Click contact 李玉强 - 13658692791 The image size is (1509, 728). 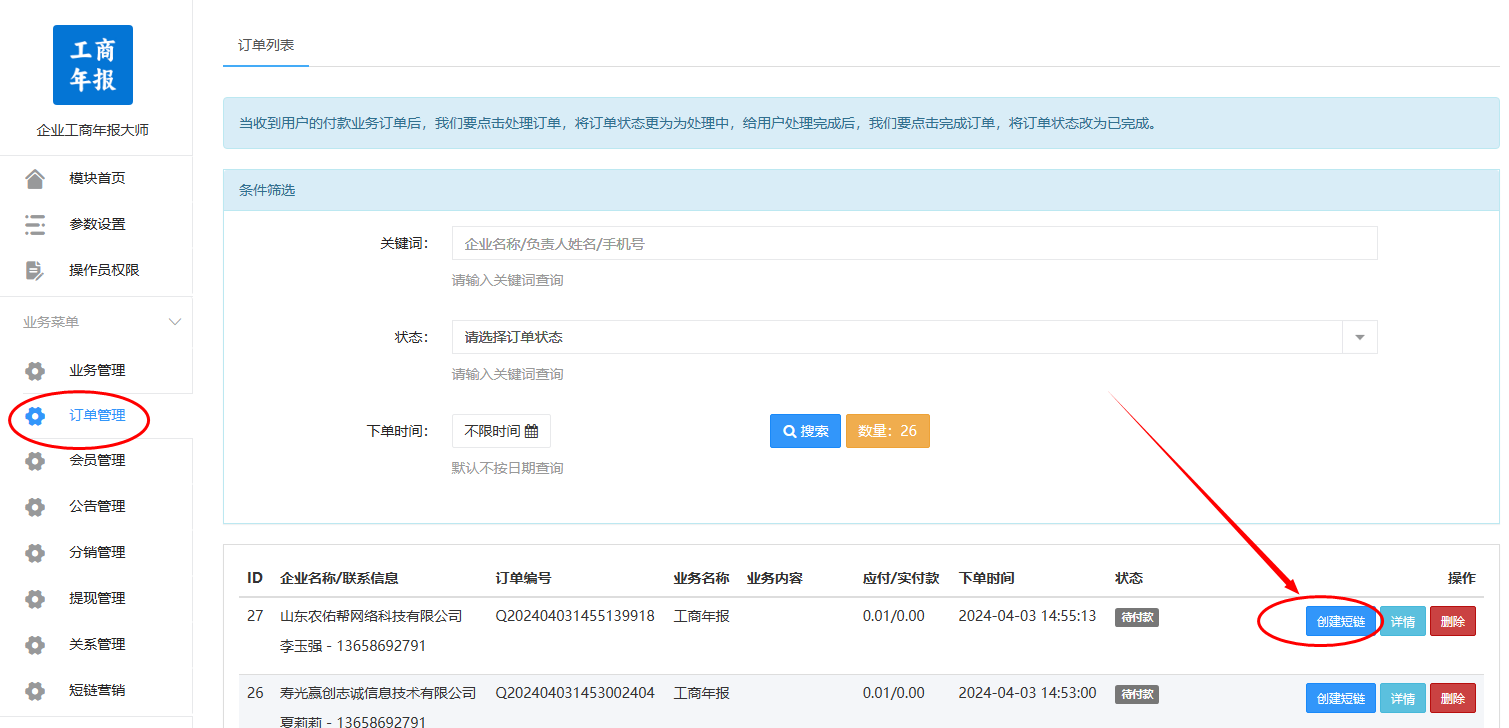point(353,646)
